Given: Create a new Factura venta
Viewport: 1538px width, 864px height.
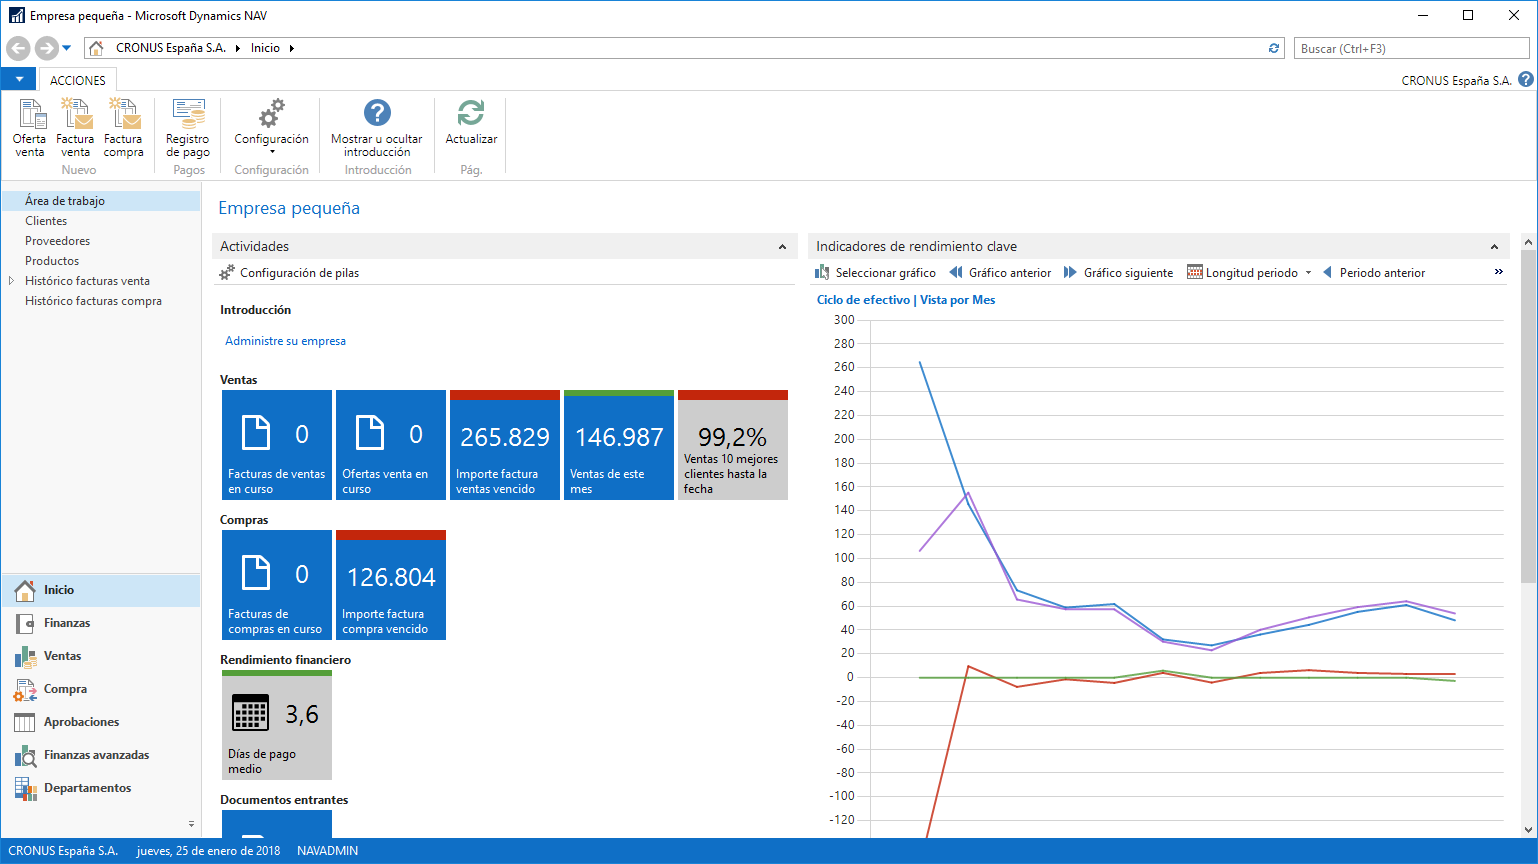Looking at the screenshot, I should [x=75, y=128].
